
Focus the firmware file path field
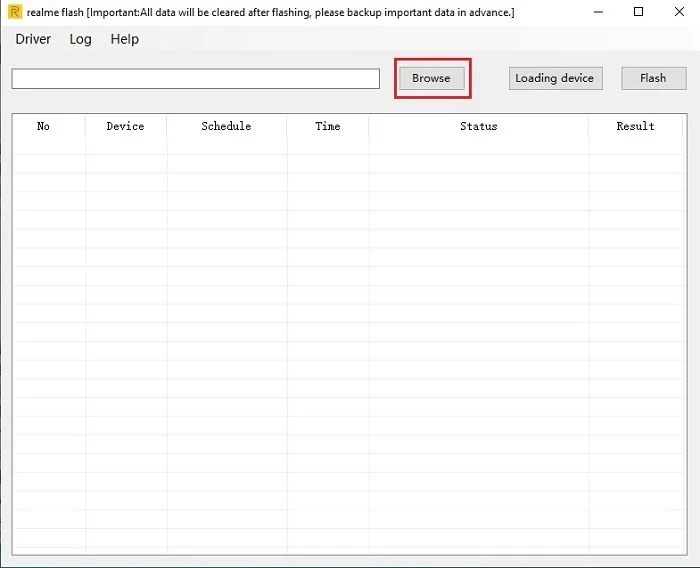196,79
